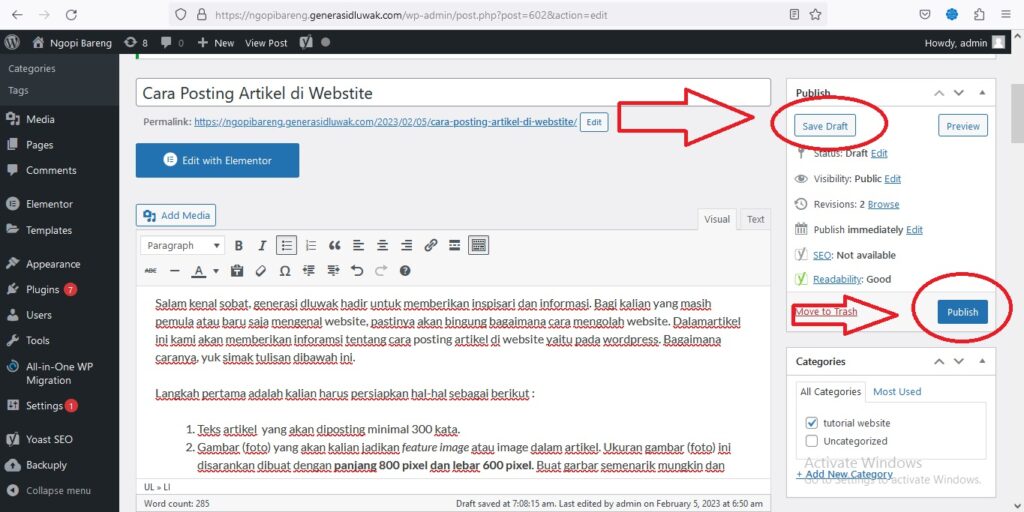This screenshot has height=512, width=1024.
Task: Collapse the Publish panel toggle
Action: pos(982,93)
